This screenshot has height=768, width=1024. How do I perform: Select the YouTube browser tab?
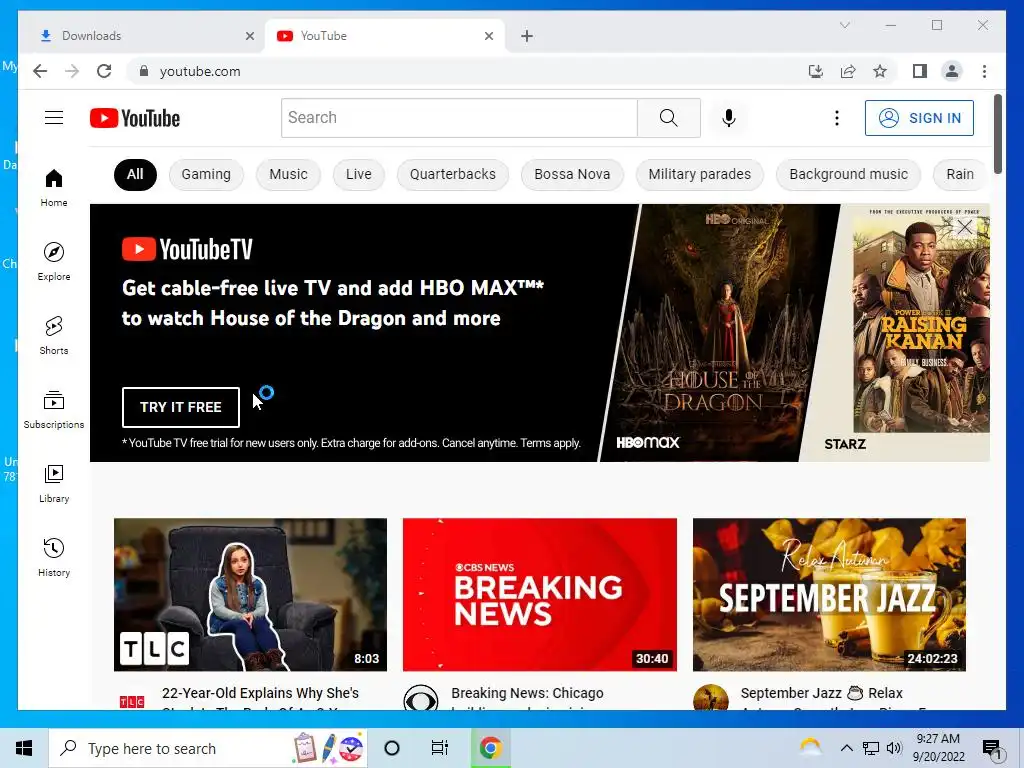point(385,36)
